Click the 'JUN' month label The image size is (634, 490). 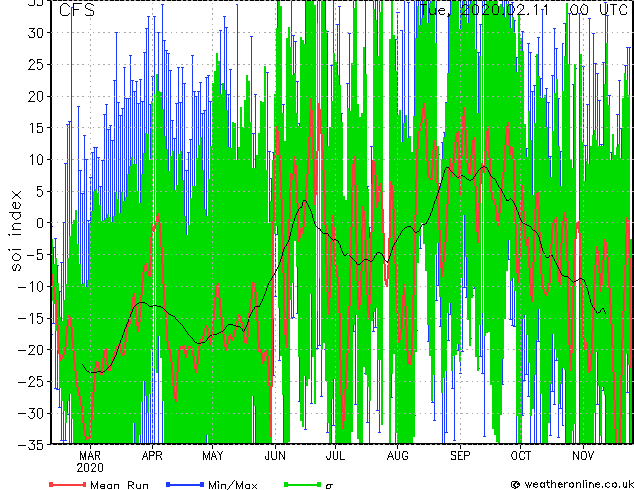tap(275, 456)
